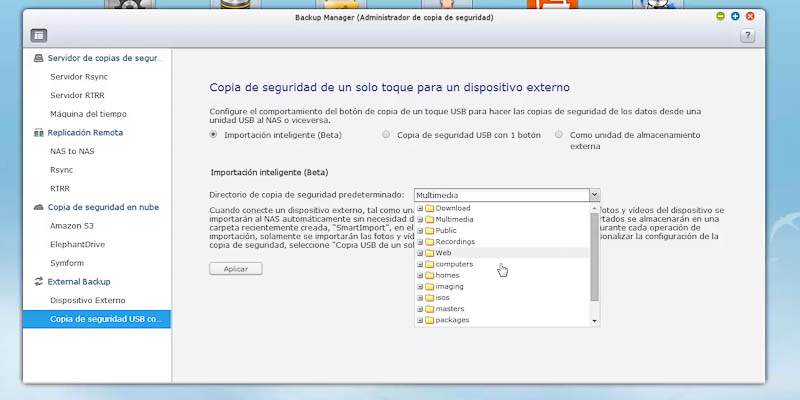800x400 pixels.
Task: Close the Backup Manager window
Action: [750, 16]
